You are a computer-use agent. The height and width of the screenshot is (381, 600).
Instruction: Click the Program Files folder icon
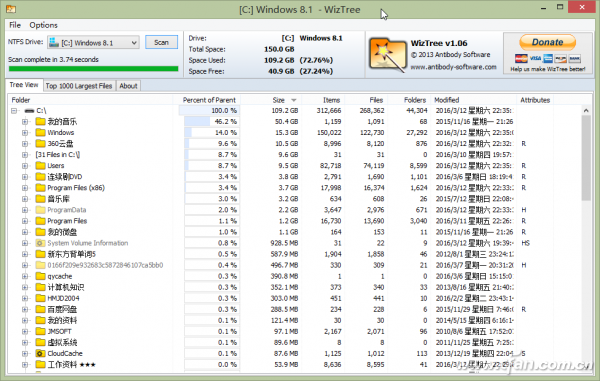40,221
